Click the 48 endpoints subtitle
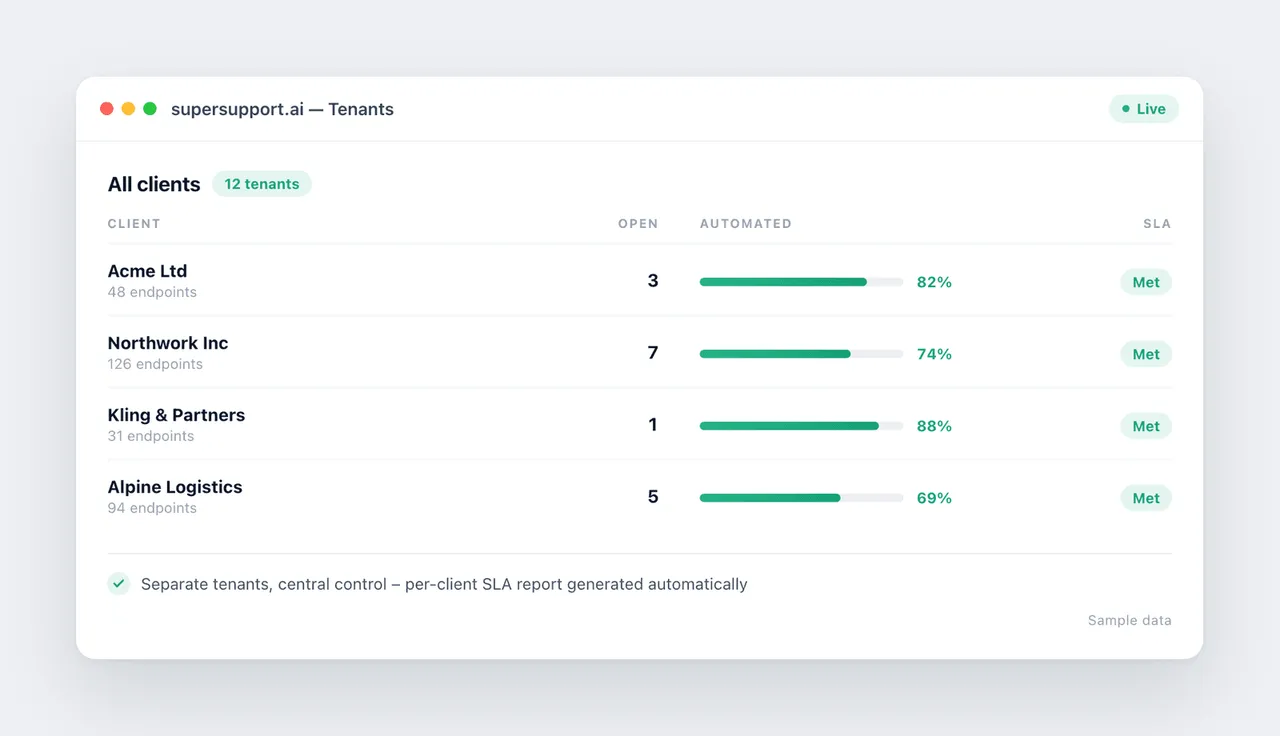 tap(152, 292)
